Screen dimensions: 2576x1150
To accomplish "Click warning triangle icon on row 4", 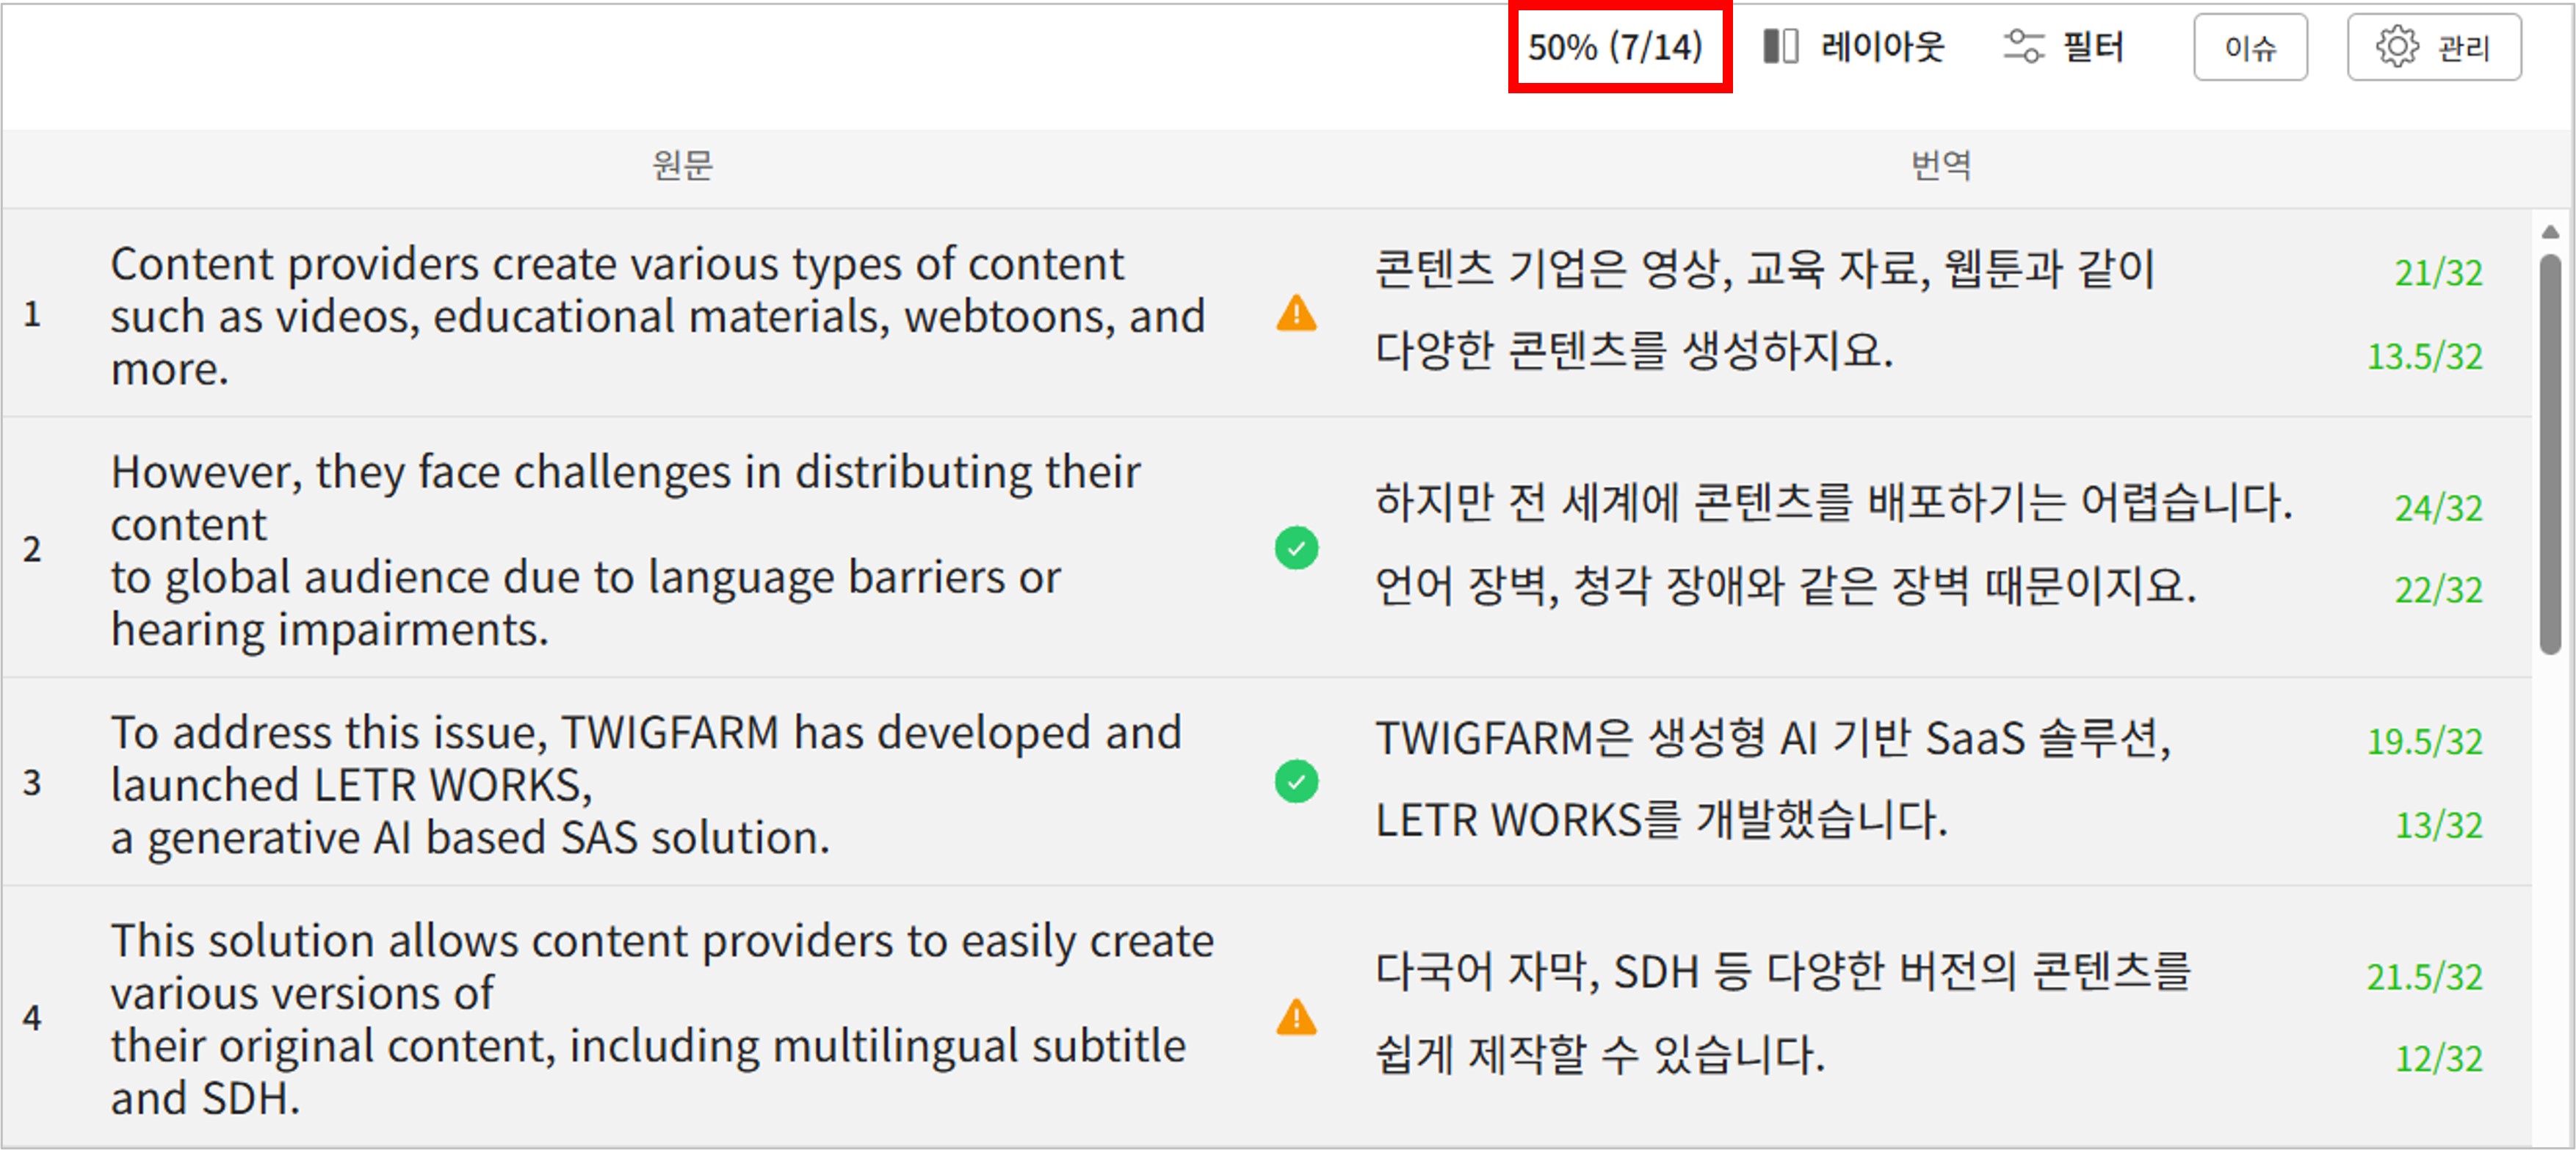I will (x=1296, y=1017).
